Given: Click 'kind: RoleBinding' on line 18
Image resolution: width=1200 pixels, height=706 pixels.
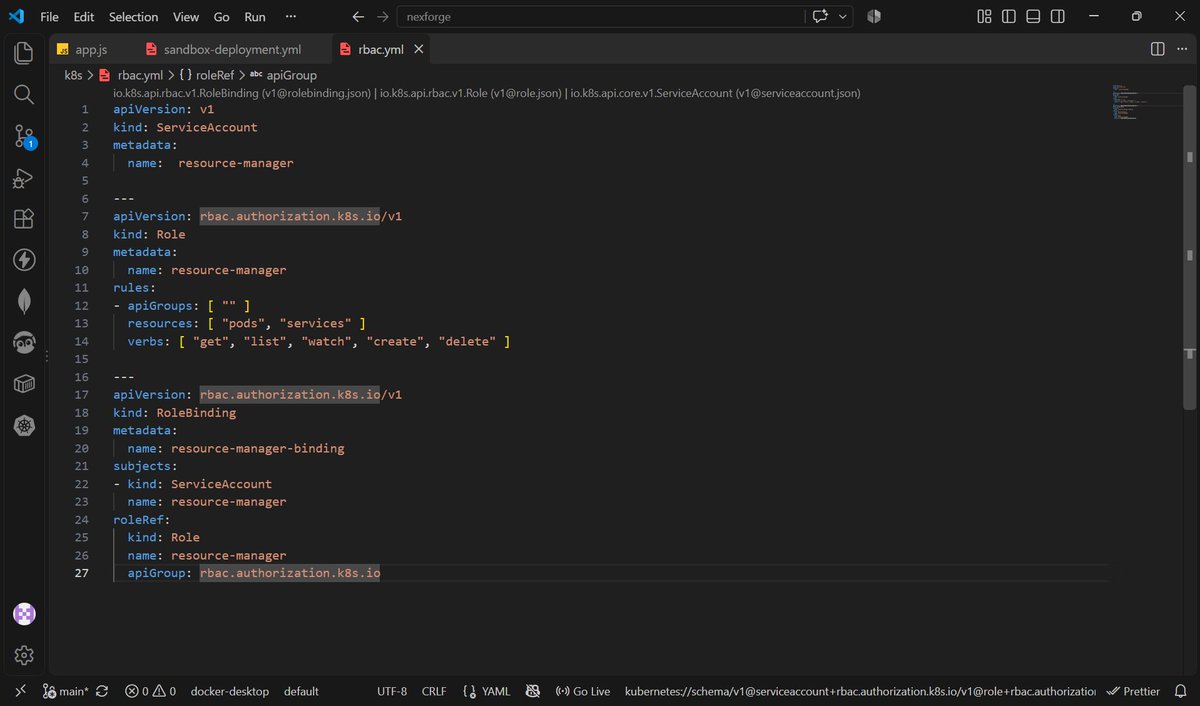Looking at the screenshot, I should 175,412.
